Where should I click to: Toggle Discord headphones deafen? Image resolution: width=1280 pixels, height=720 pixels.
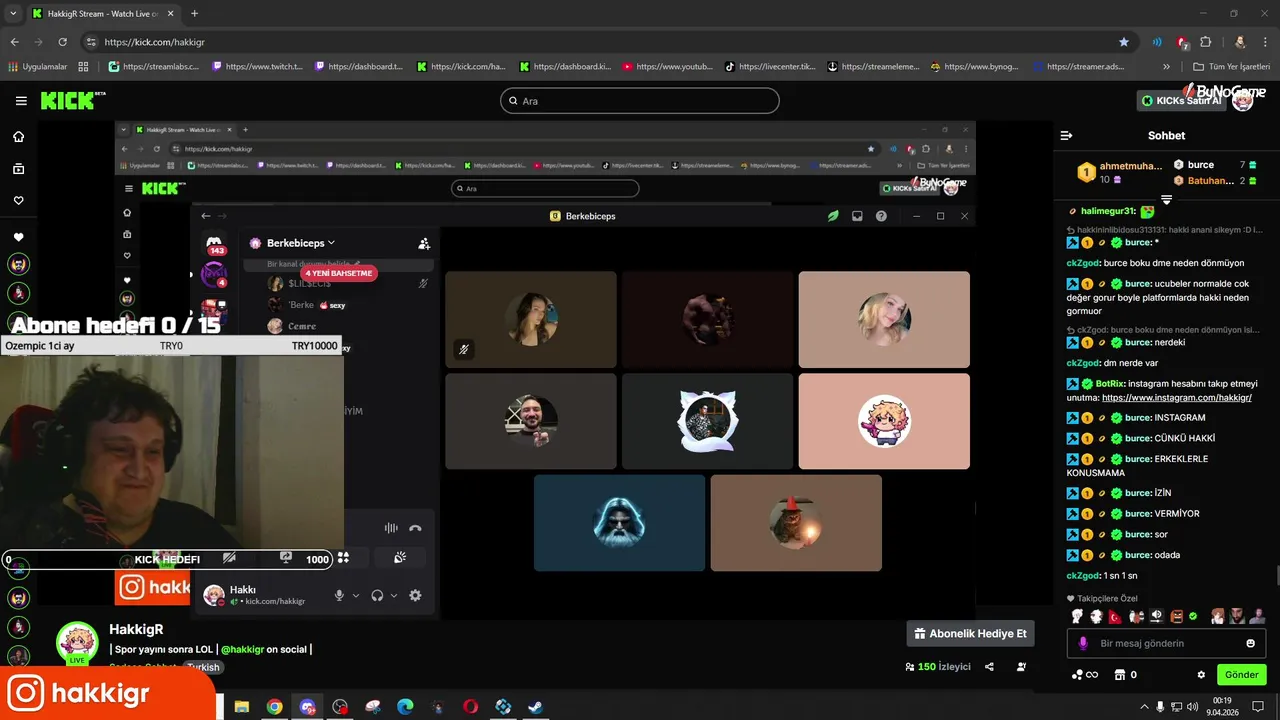click(x=377, y=595)
